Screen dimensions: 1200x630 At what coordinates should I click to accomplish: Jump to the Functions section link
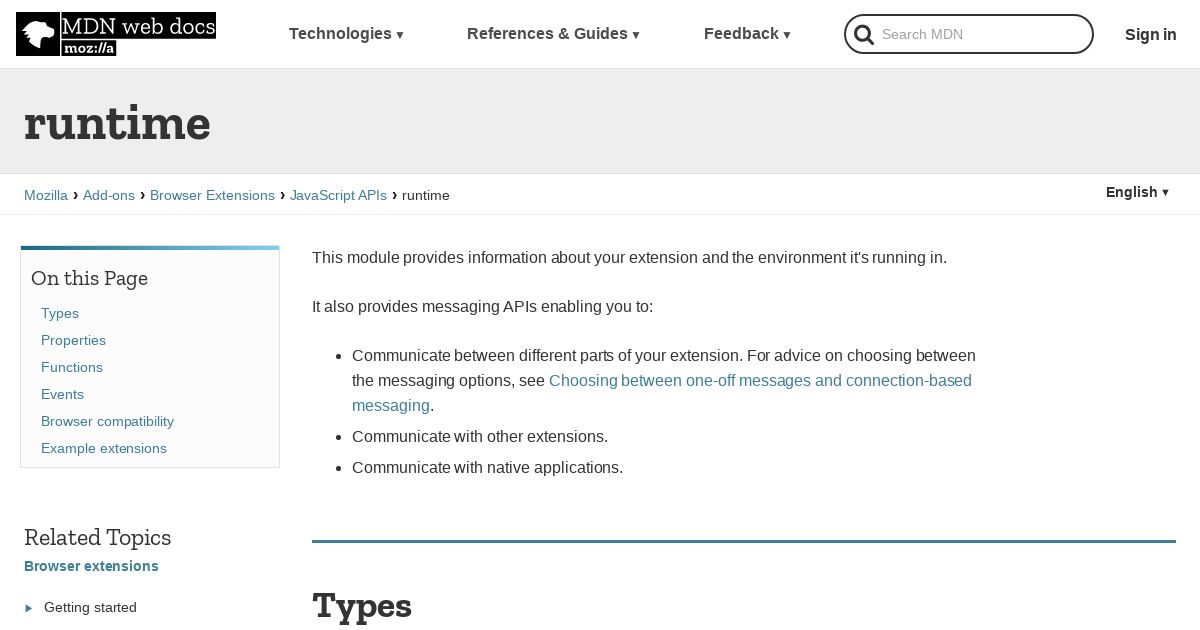(x=72, y=367)
